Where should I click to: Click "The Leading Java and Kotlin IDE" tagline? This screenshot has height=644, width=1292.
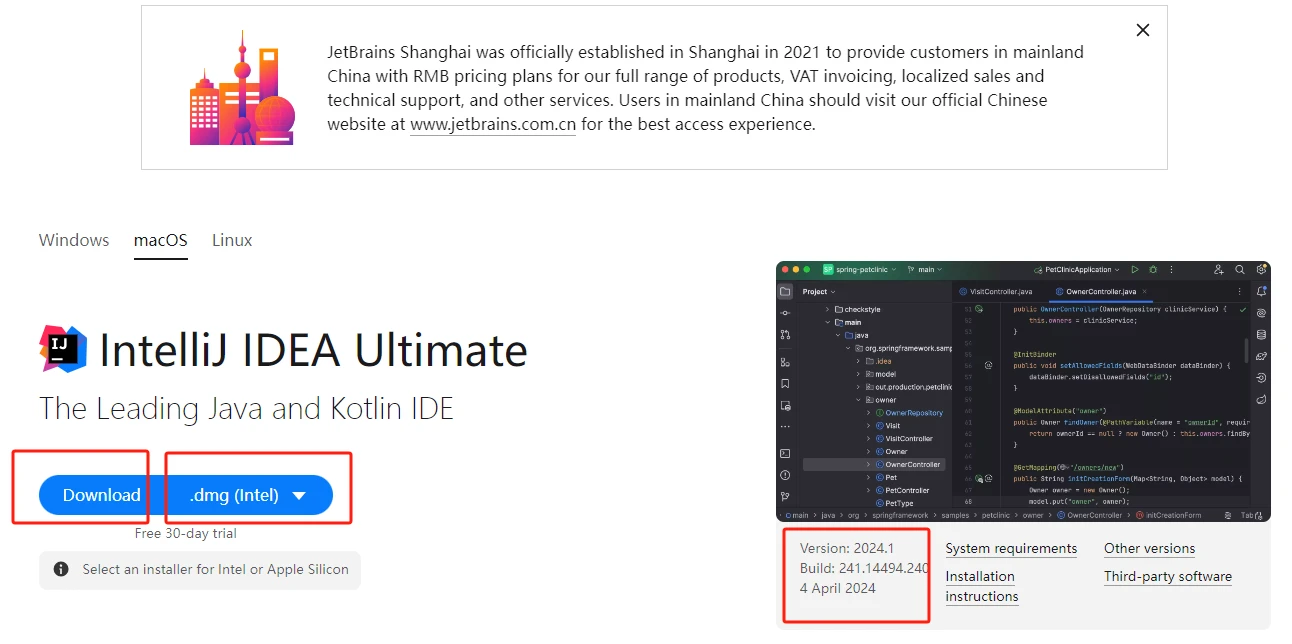pos(246,408)
